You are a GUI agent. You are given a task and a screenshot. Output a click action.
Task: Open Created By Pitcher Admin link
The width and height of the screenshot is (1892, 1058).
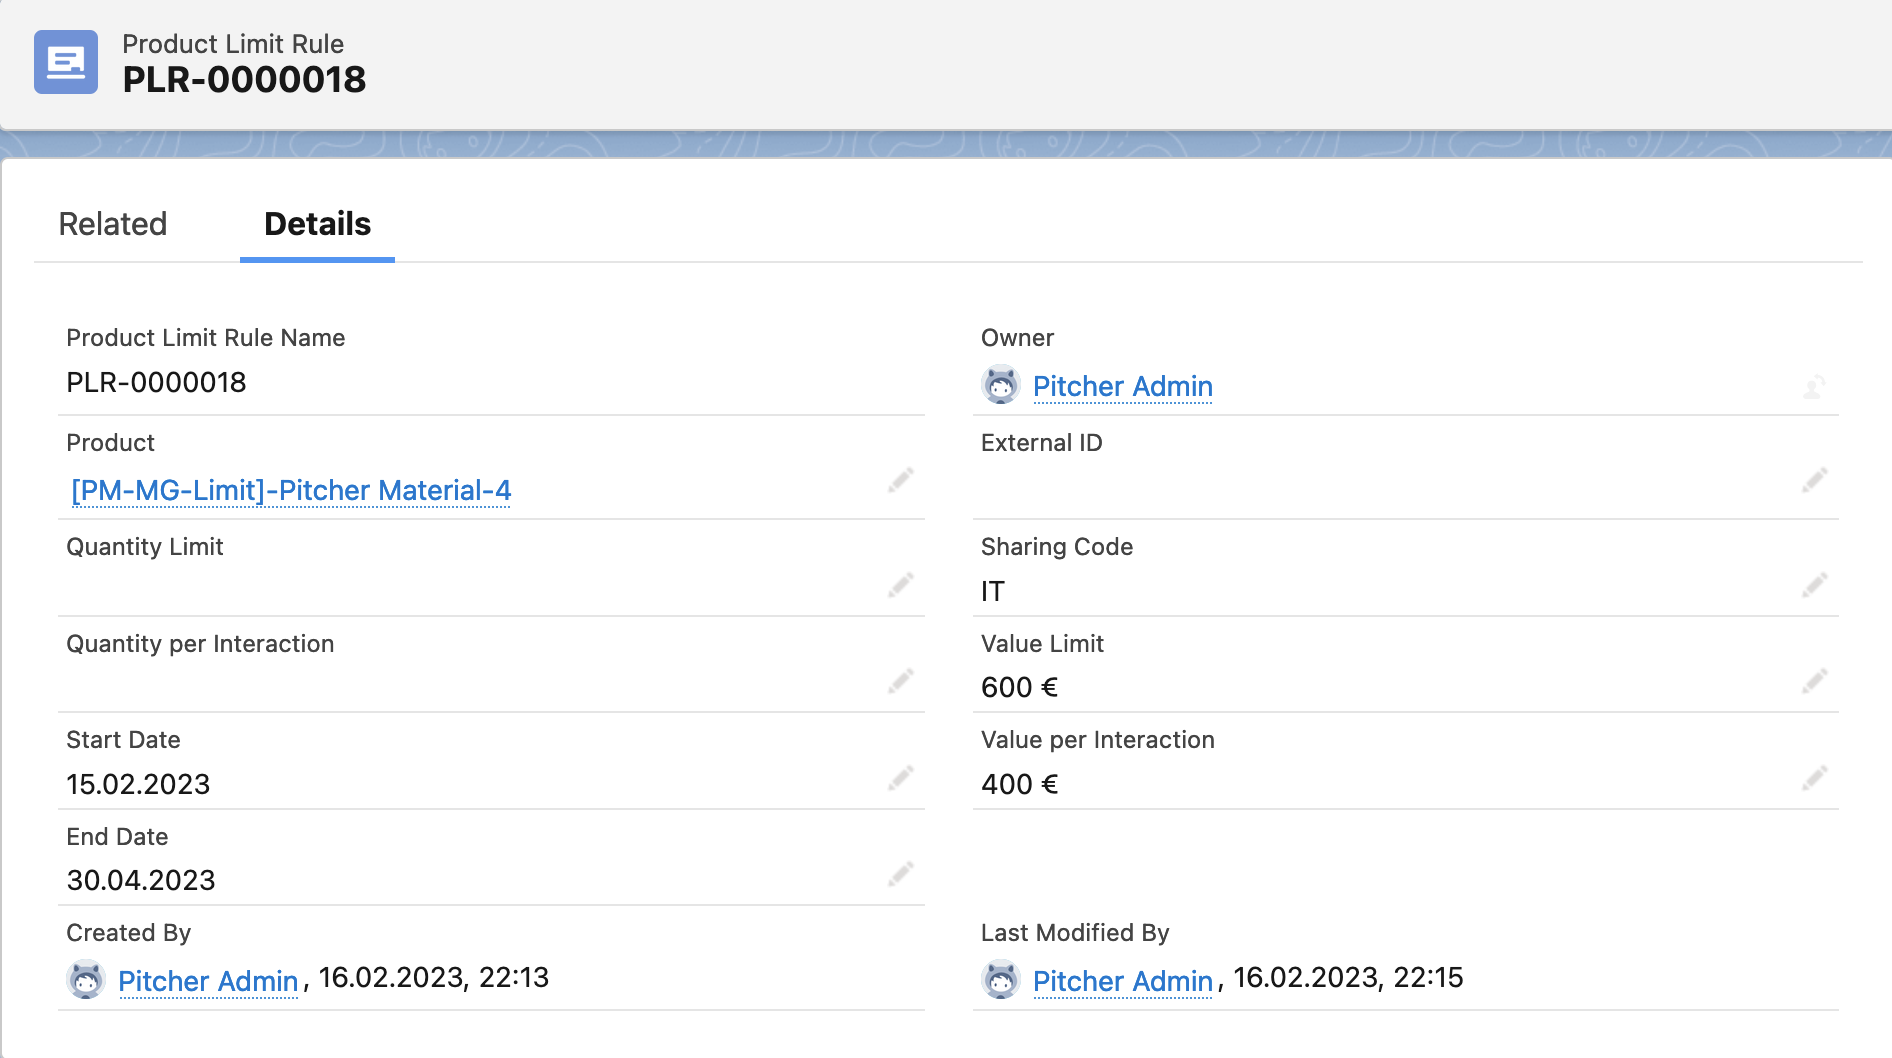point(208,981)
